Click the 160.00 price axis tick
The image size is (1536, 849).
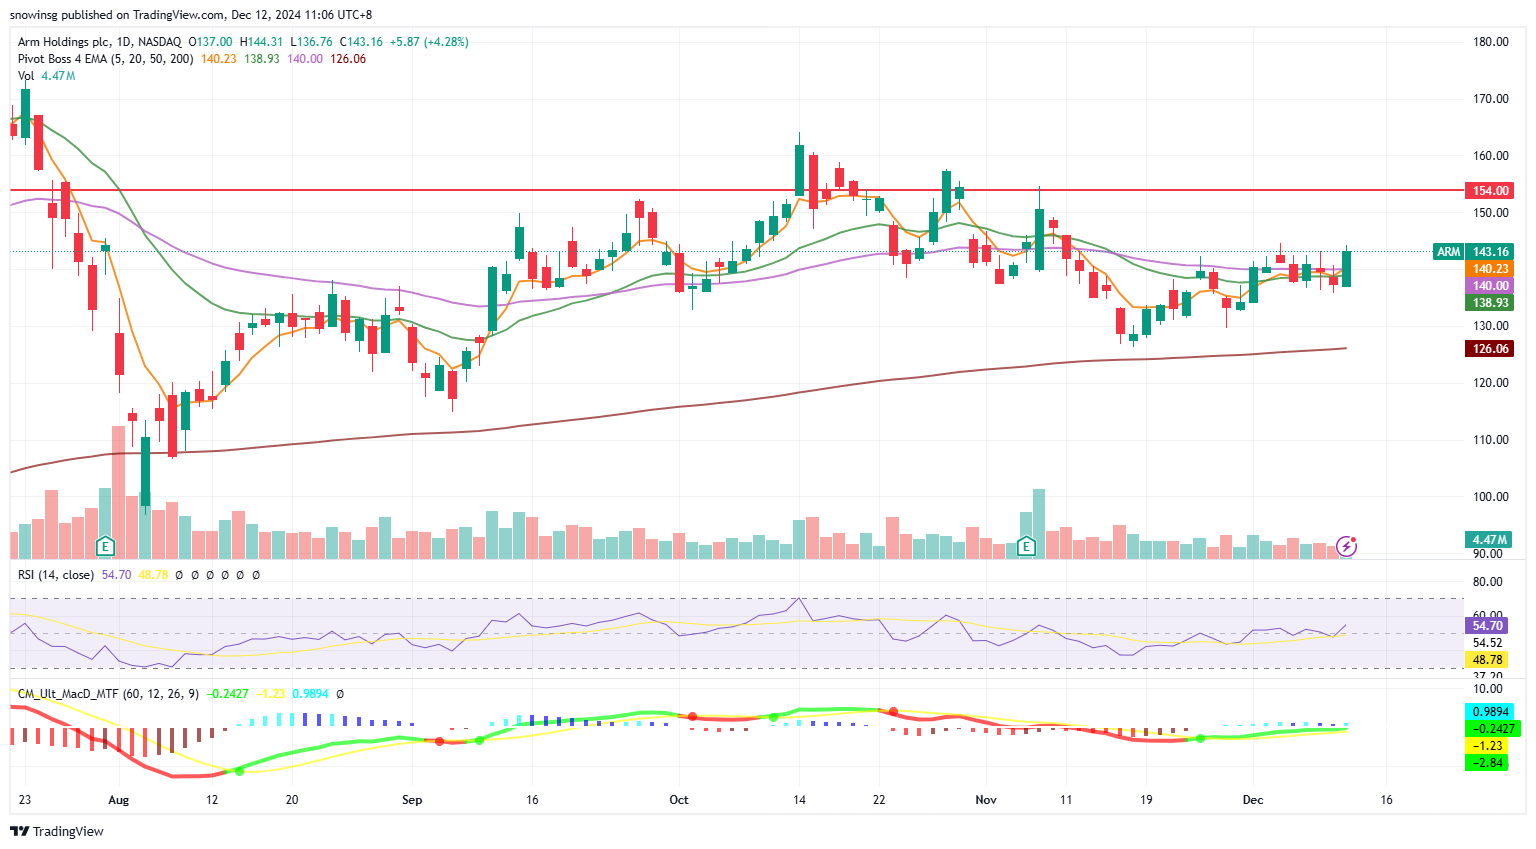(x=1490, y=156)
